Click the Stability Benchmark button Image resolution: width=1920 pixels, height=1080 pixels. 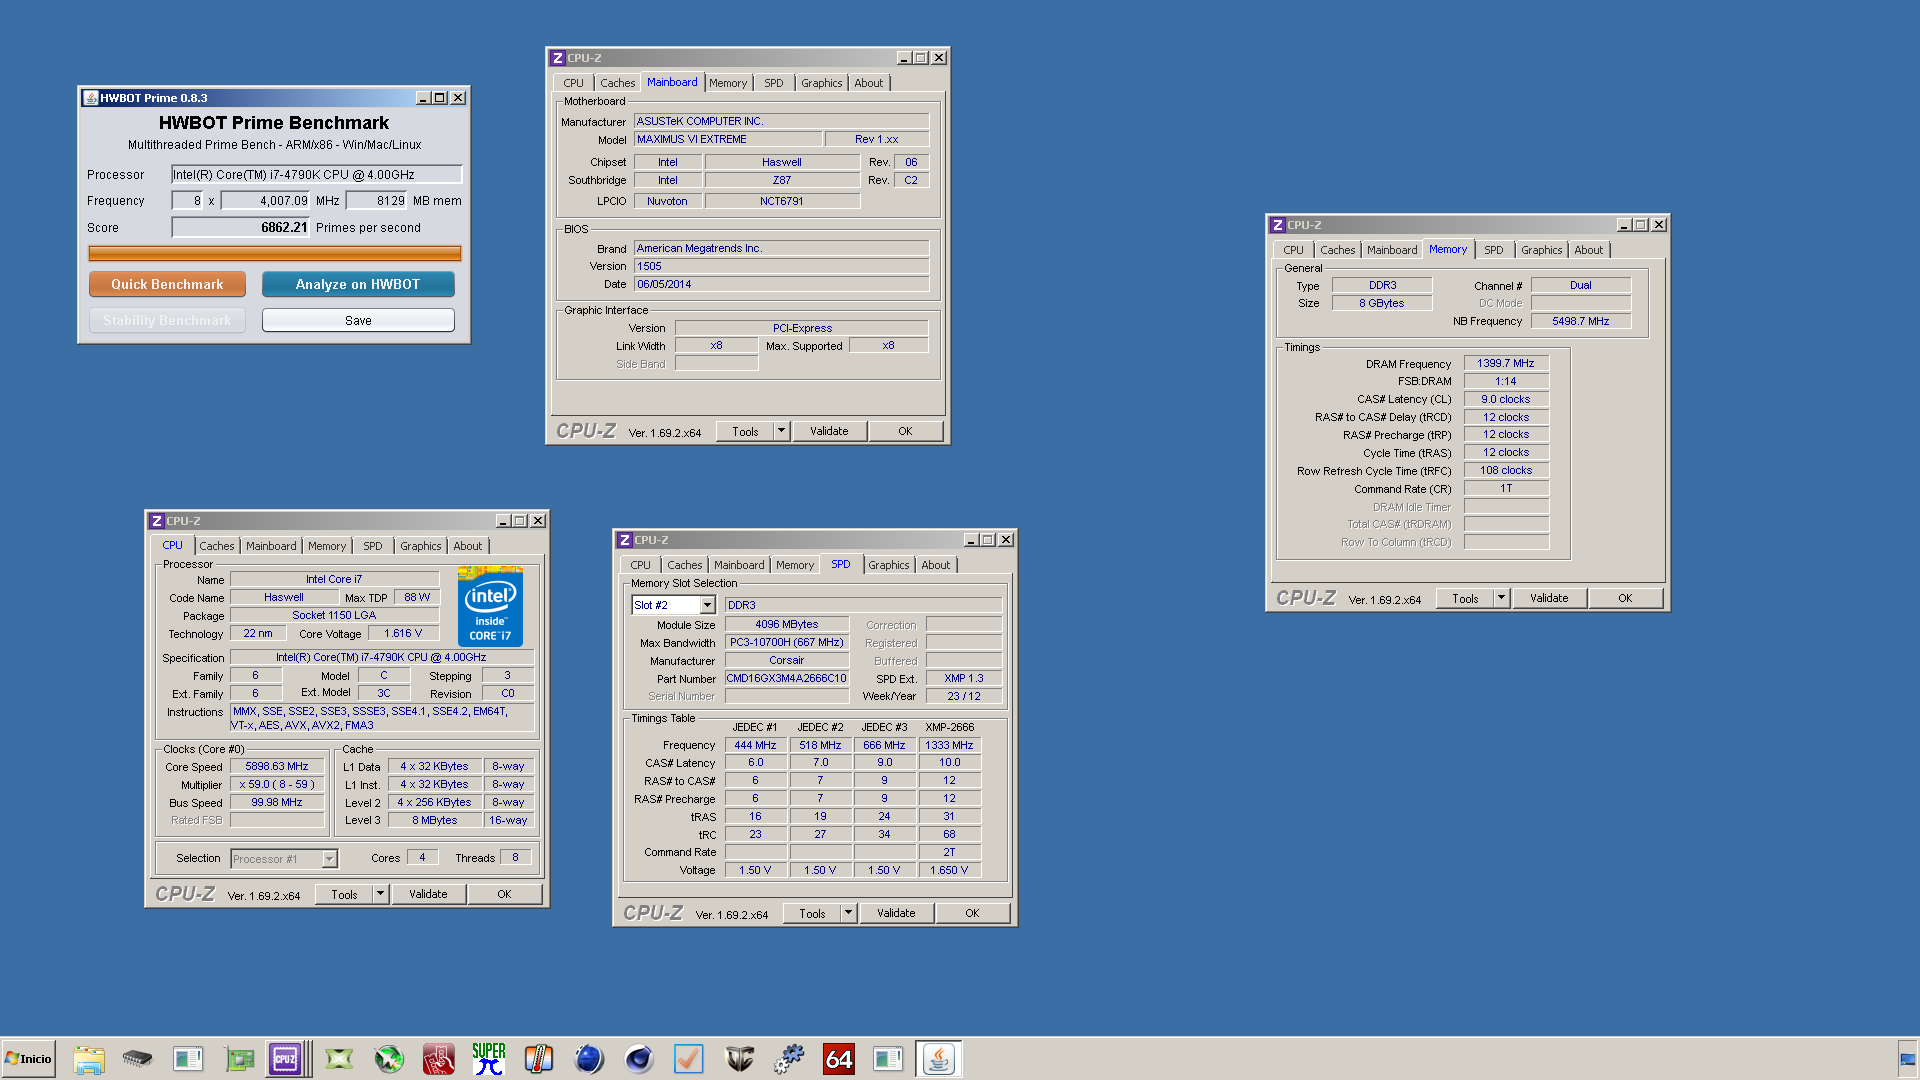pyautogui.click(x=167, y=320)
